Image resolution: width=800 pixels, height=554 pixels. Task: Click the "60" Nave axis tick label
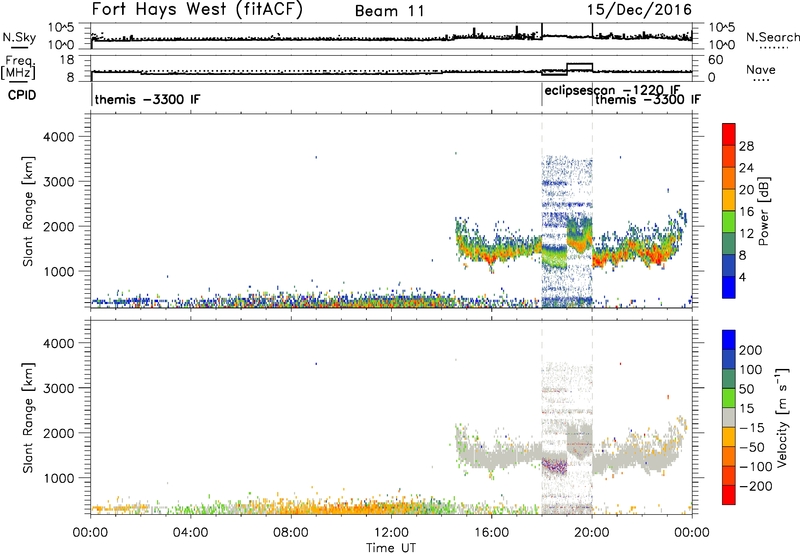click(716, 60)
